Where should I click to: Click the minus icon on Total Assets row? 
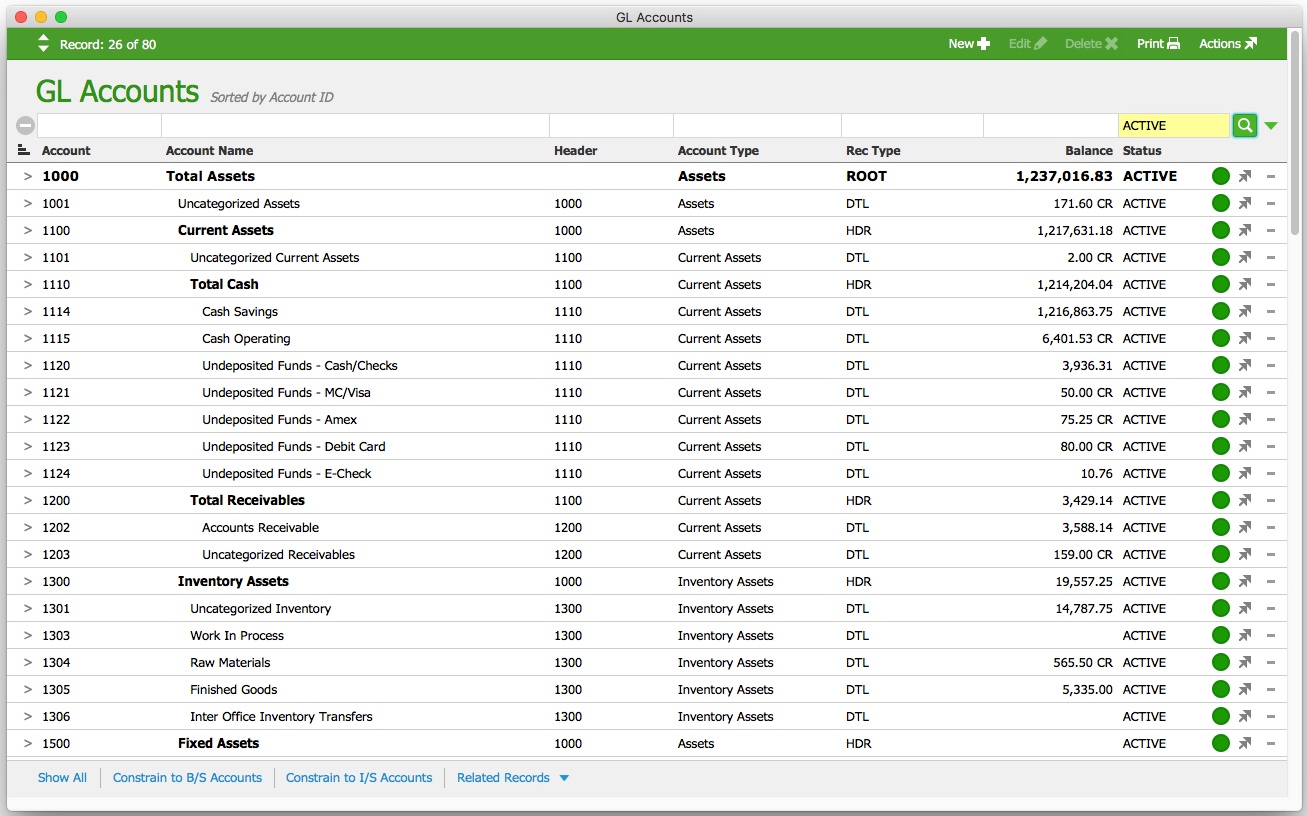(x=1270, y=177)
